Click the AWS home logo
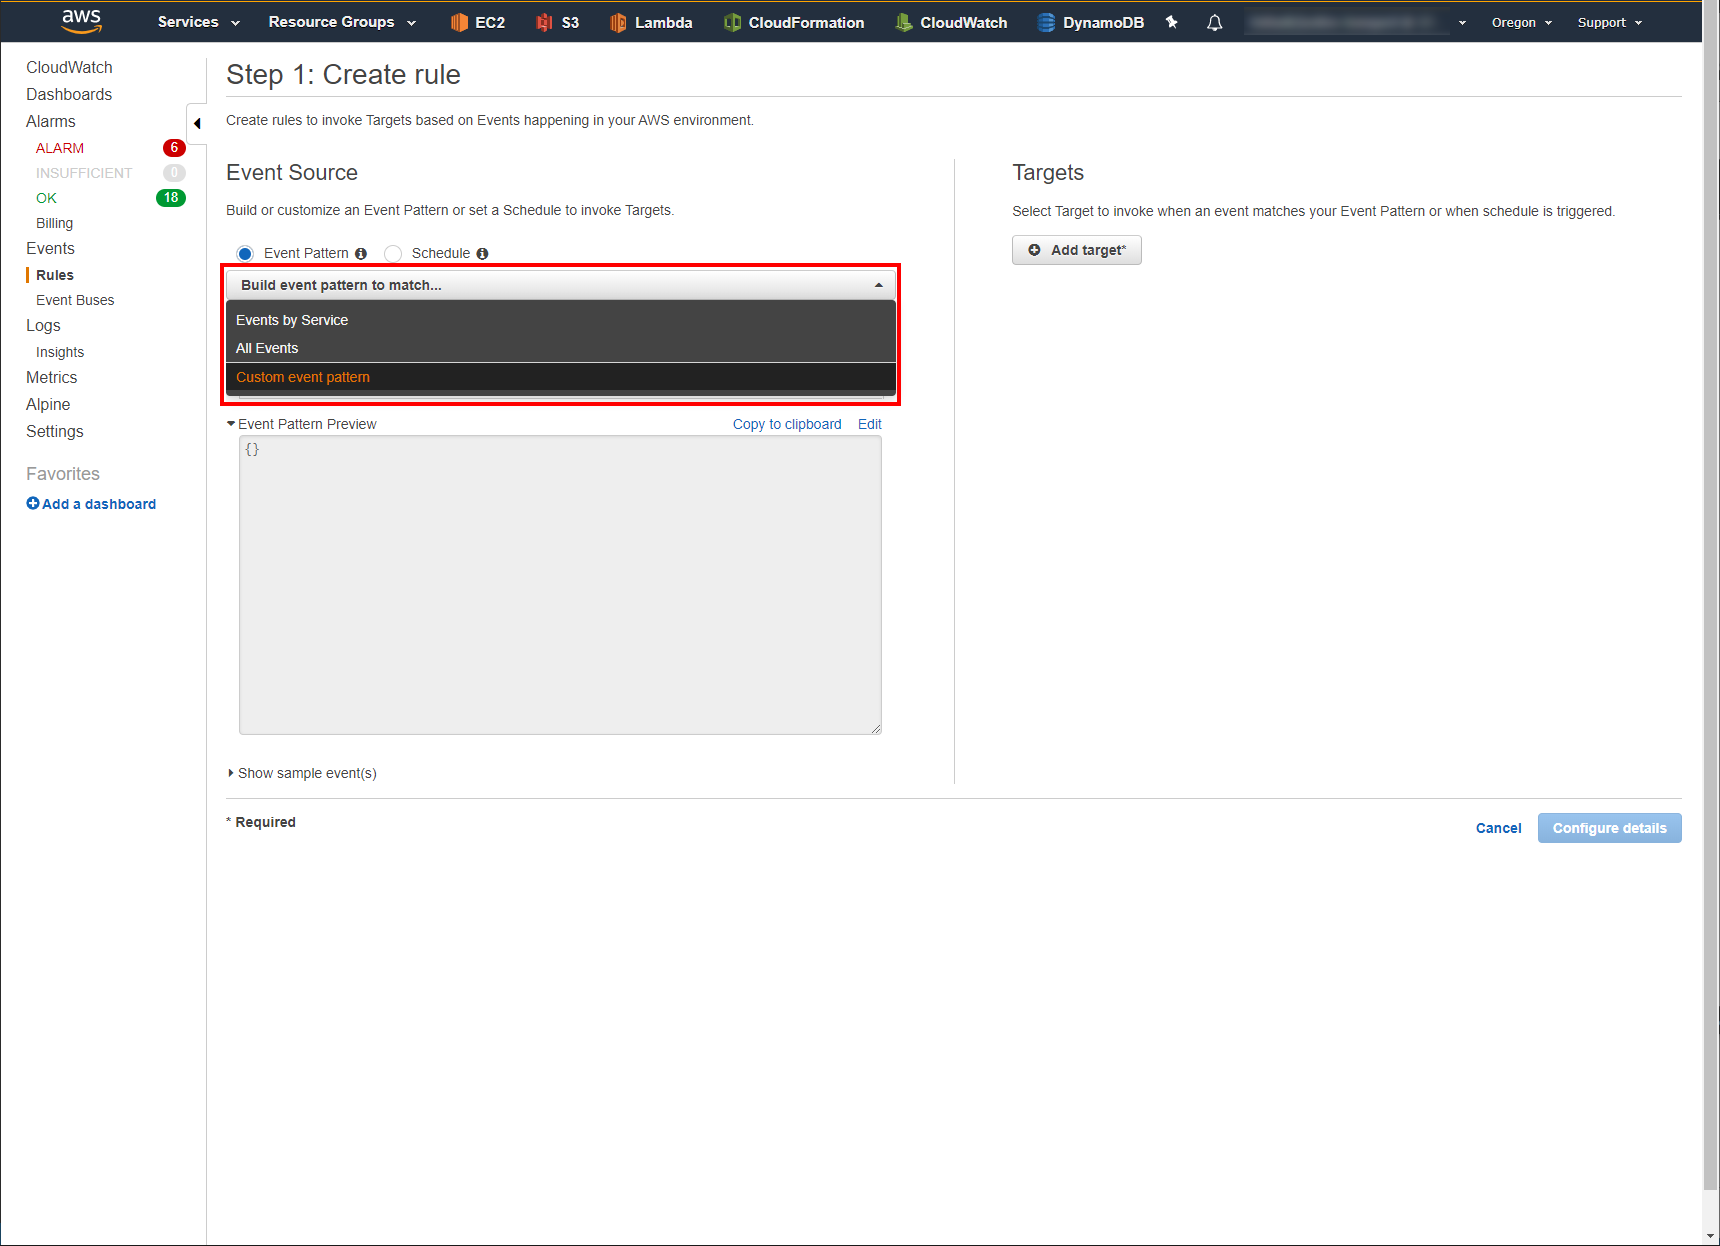1720x1246 pixels. click(81, 21)
